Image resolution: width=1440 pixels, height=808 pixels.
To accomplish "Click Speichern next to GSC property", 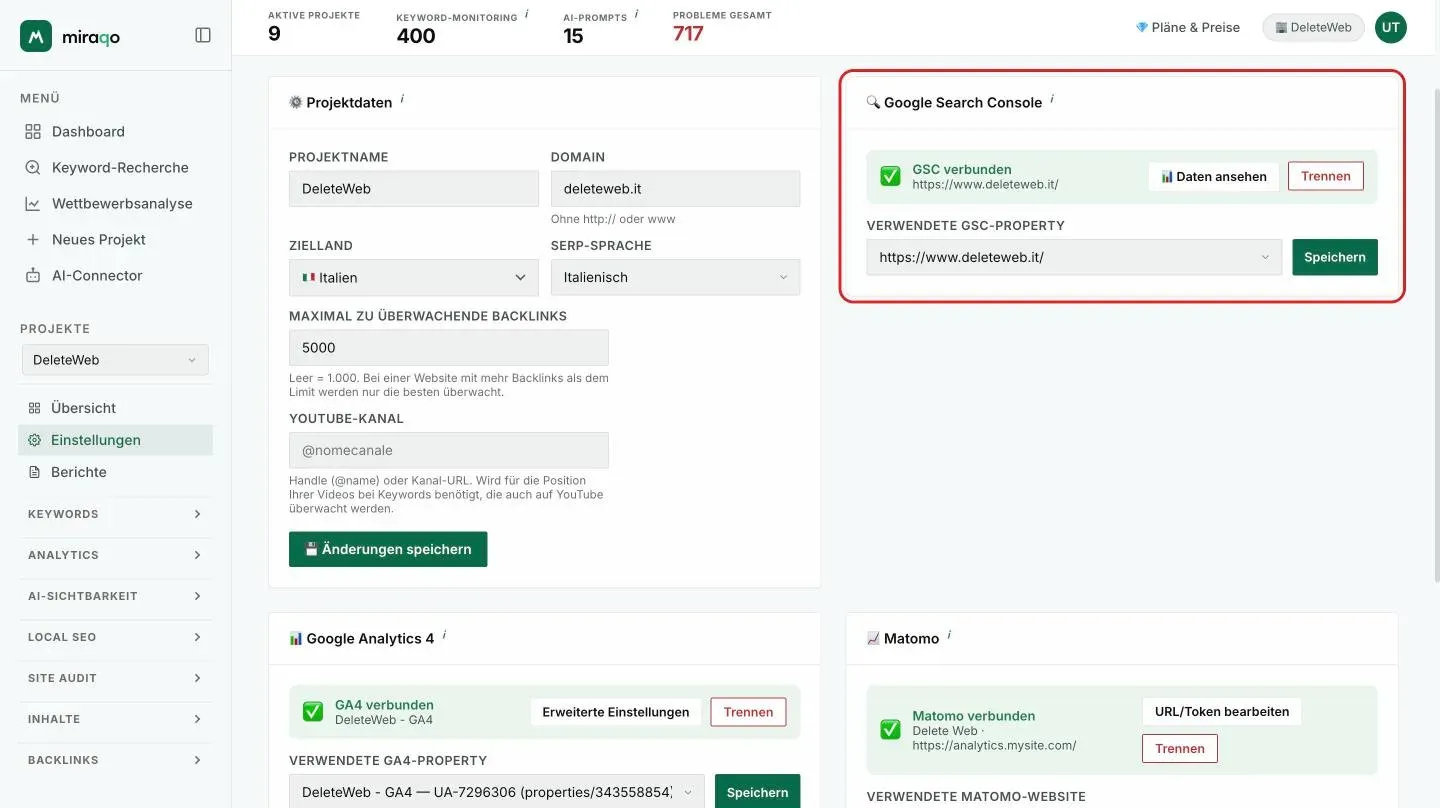I will tap(1335, 257).
